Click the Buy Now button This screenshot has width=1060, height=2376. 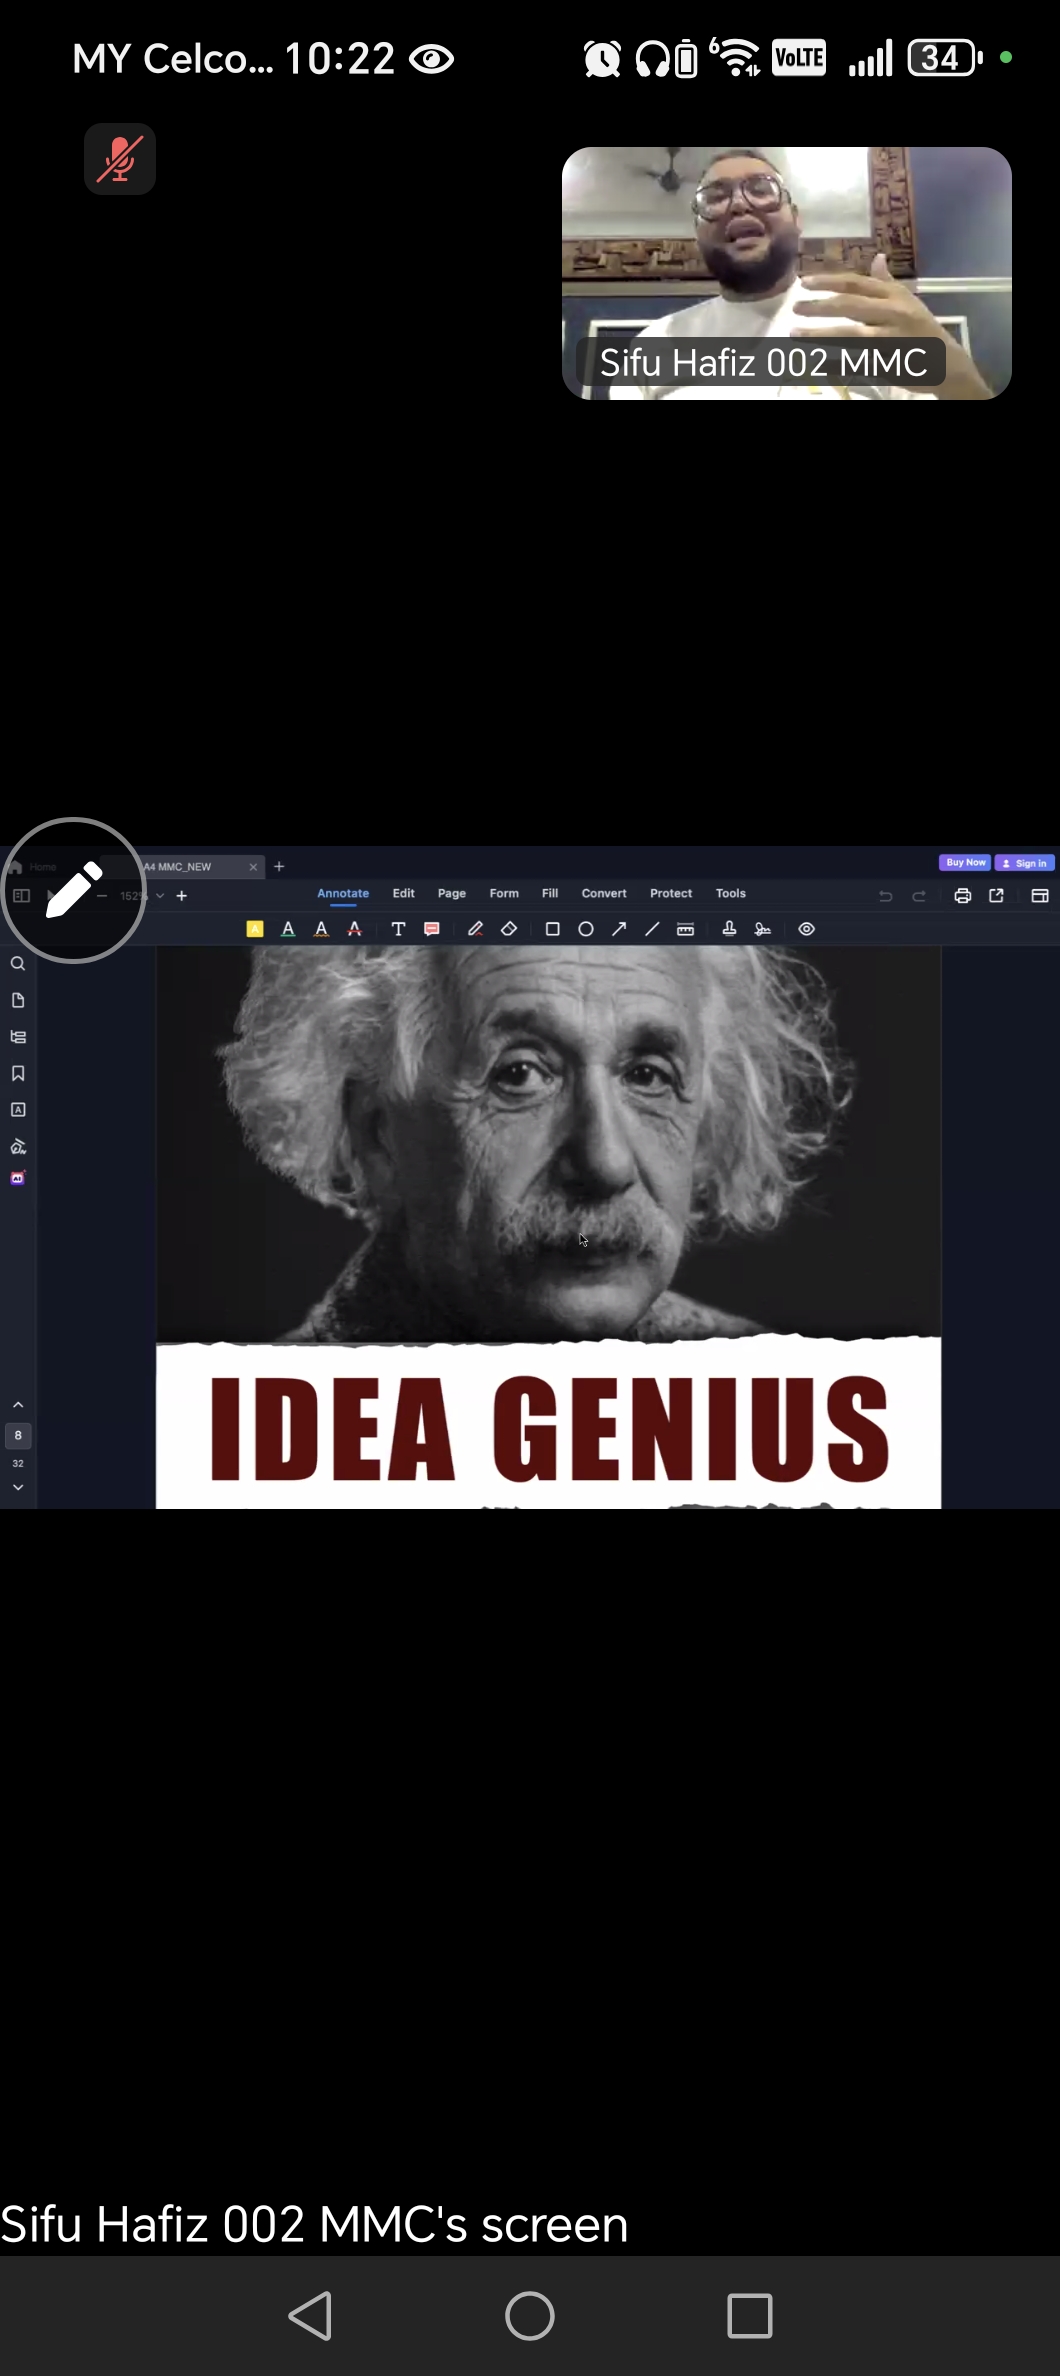tap(965, 862)
